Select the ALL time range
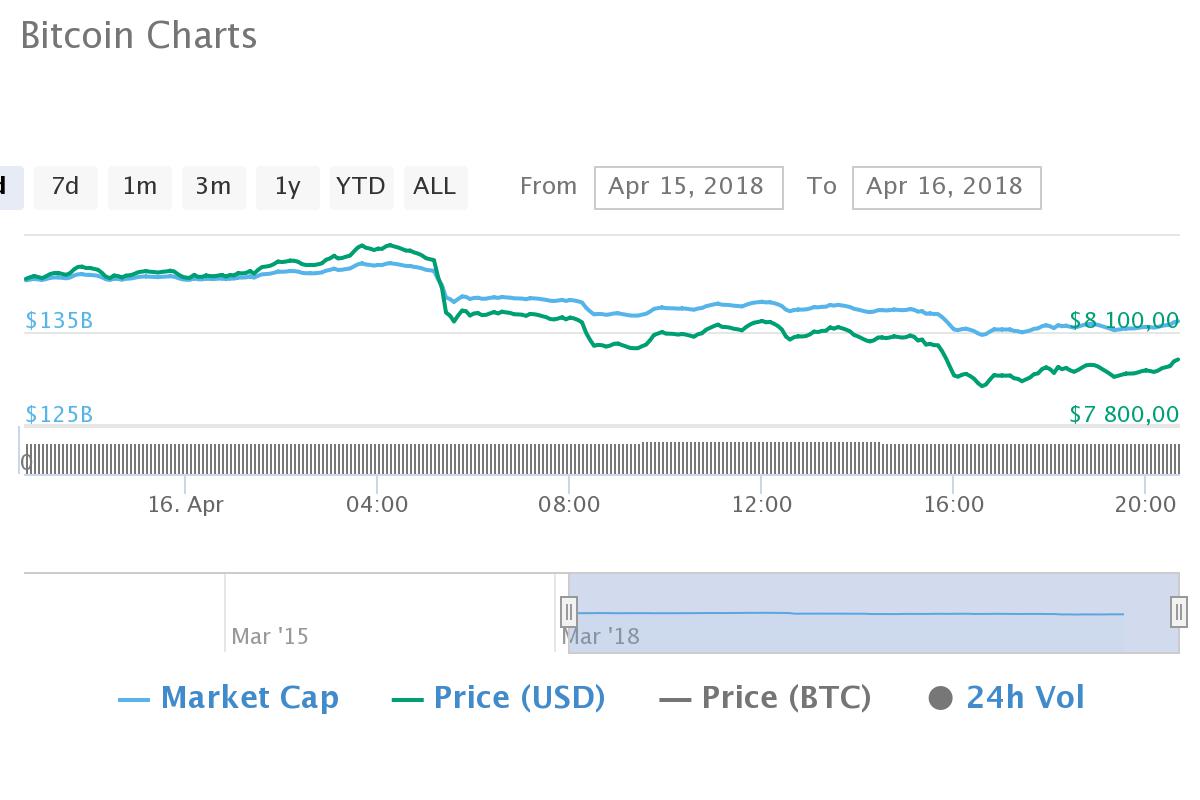The height and width of the screenshot is (800, 1200). 435,187
